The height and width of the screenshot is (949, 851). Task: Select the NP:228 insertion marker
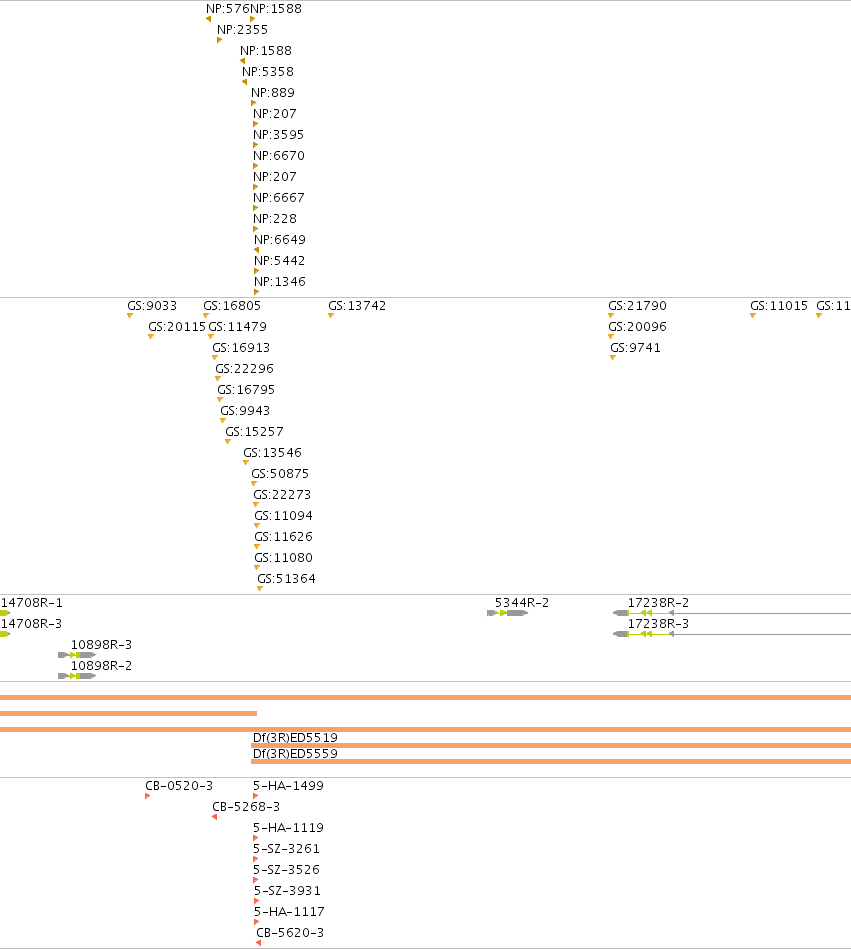tap(255, 229)
